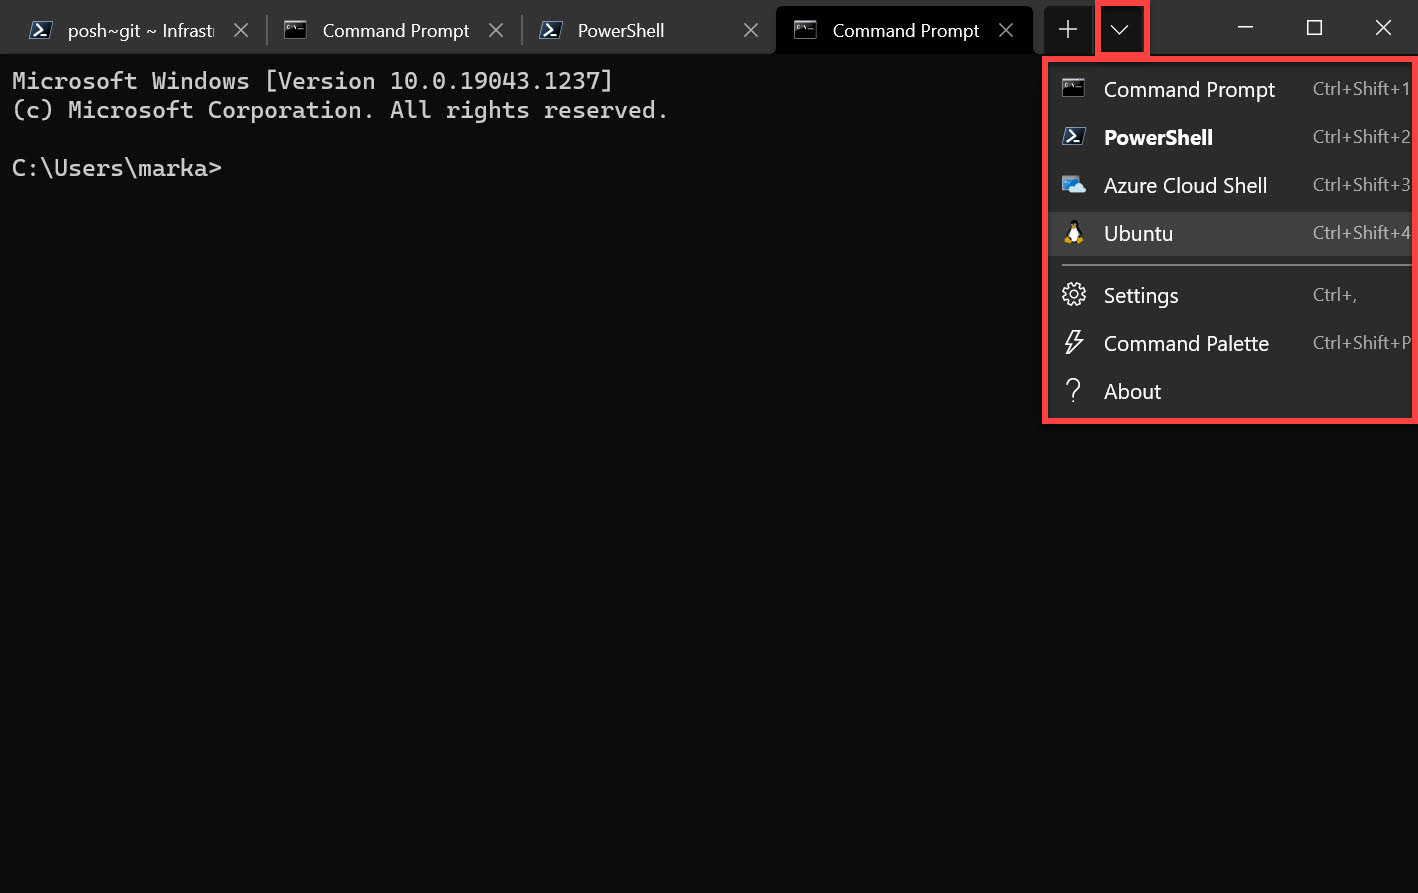This screenshot has height=893, width=1418.
Task: Choose Command Prompt from dropdown menu
Action: [x=1230, y=89]
